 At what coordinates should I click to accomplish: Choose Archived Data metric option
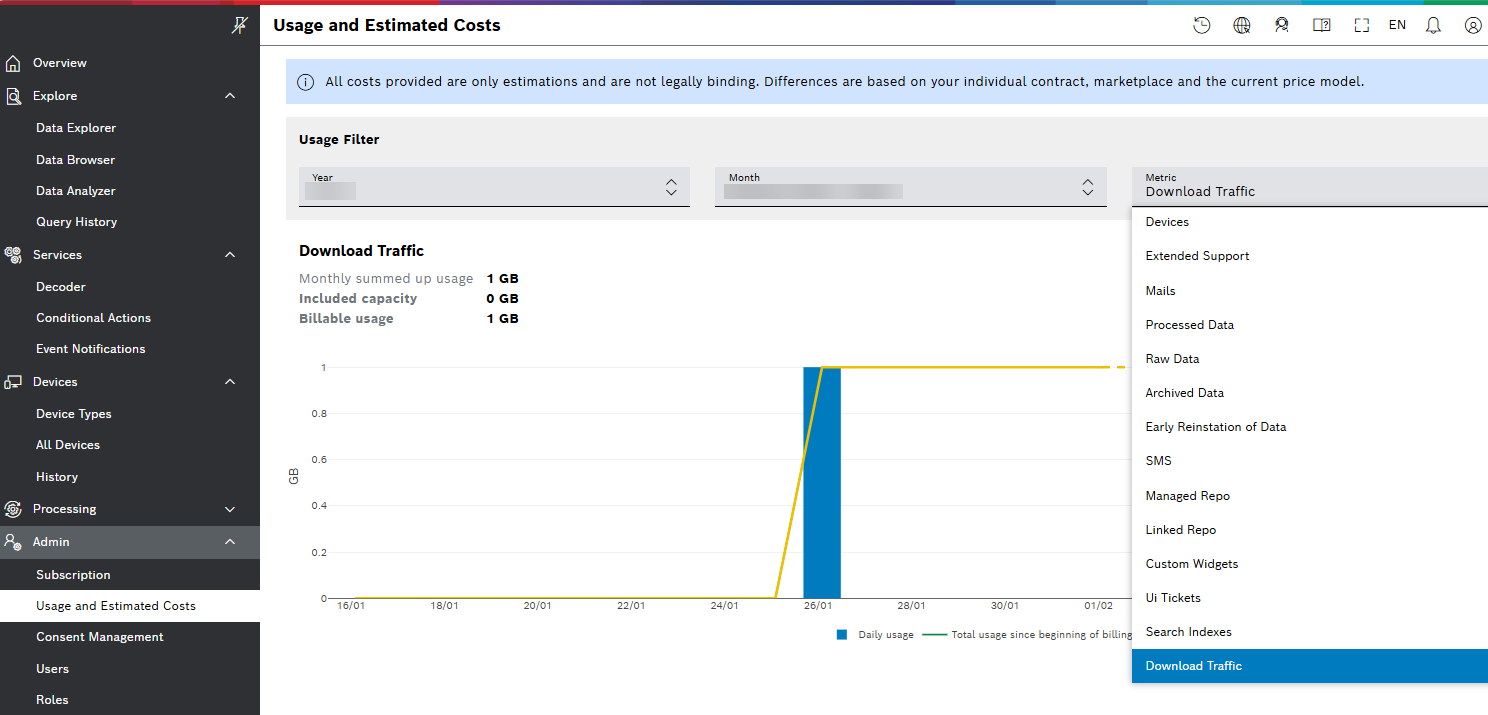1184,393
